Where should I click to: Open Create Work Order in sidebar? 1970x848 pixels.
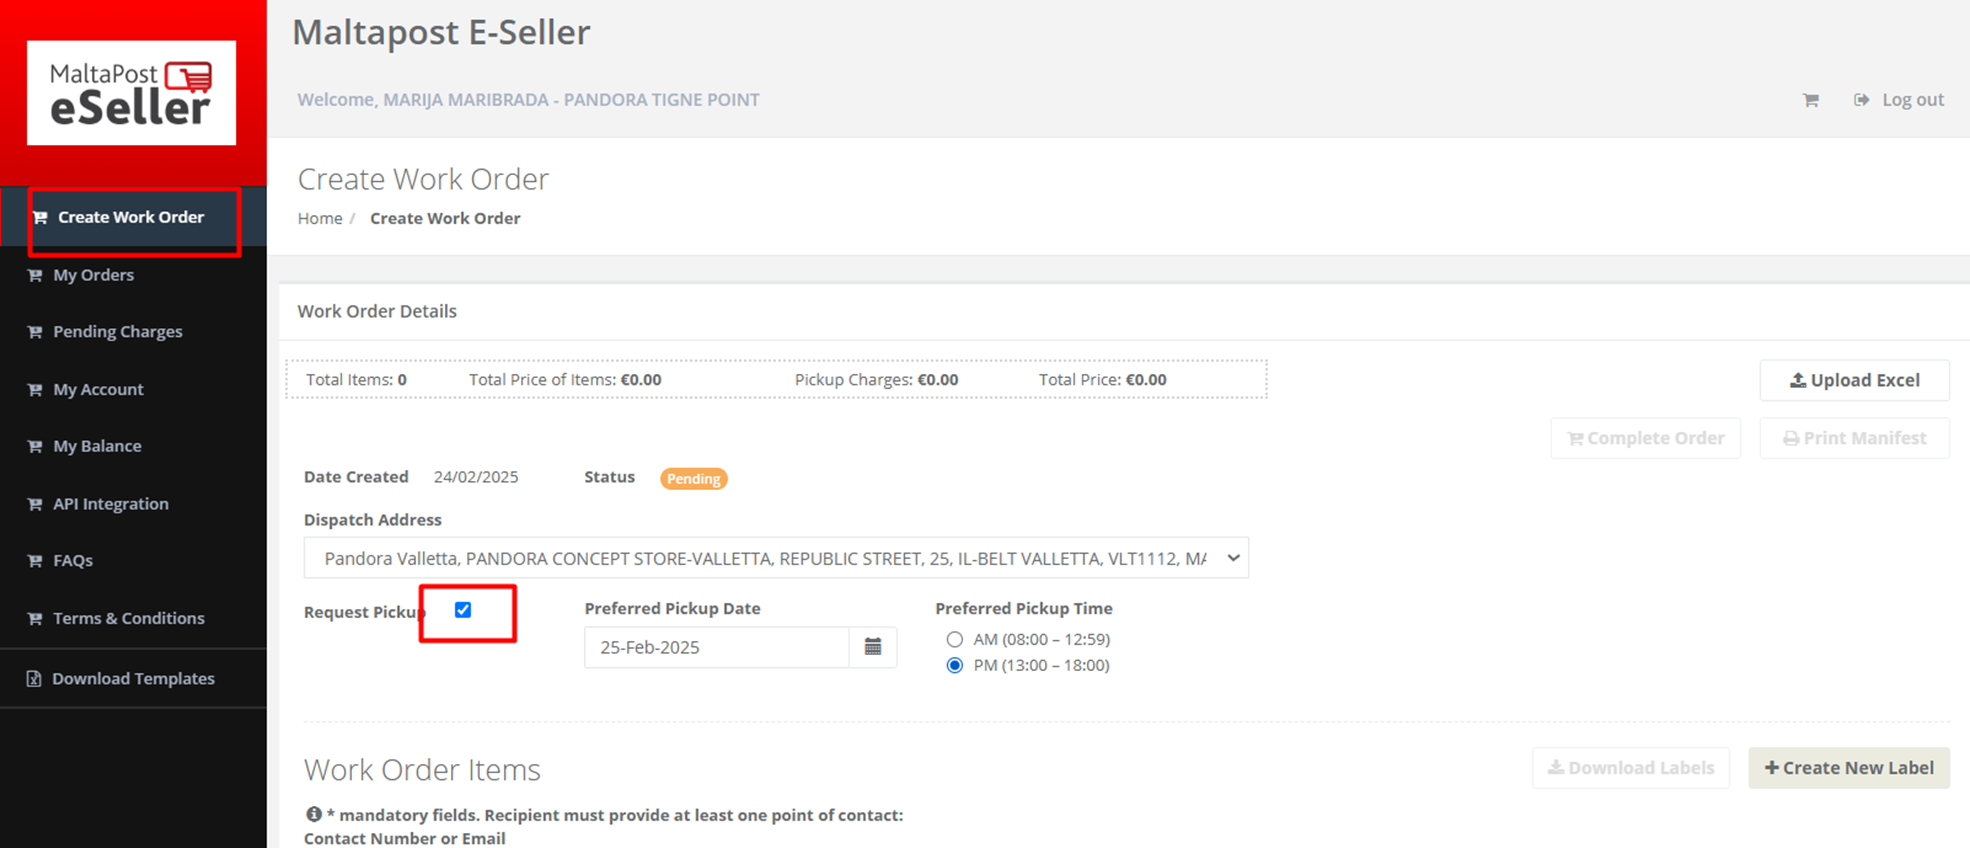click(x=133, y=217)
